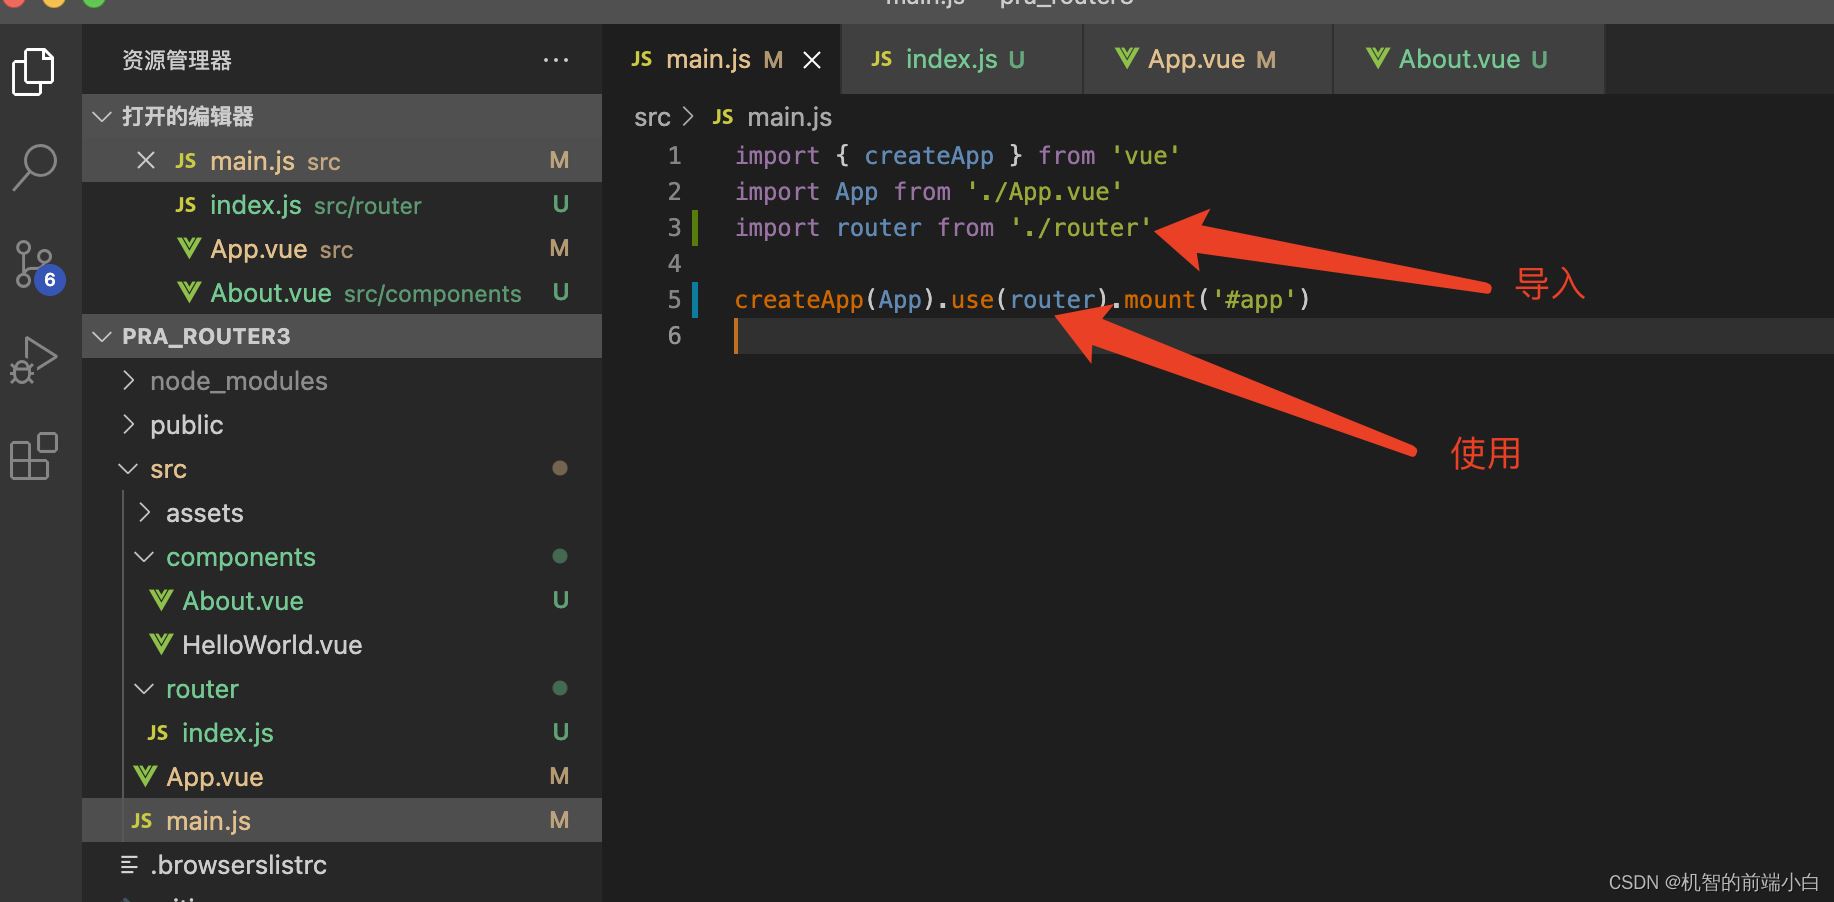Open the Run and Debug view
This screenshot has width=1834, height=902.
(x=34, y=360)
